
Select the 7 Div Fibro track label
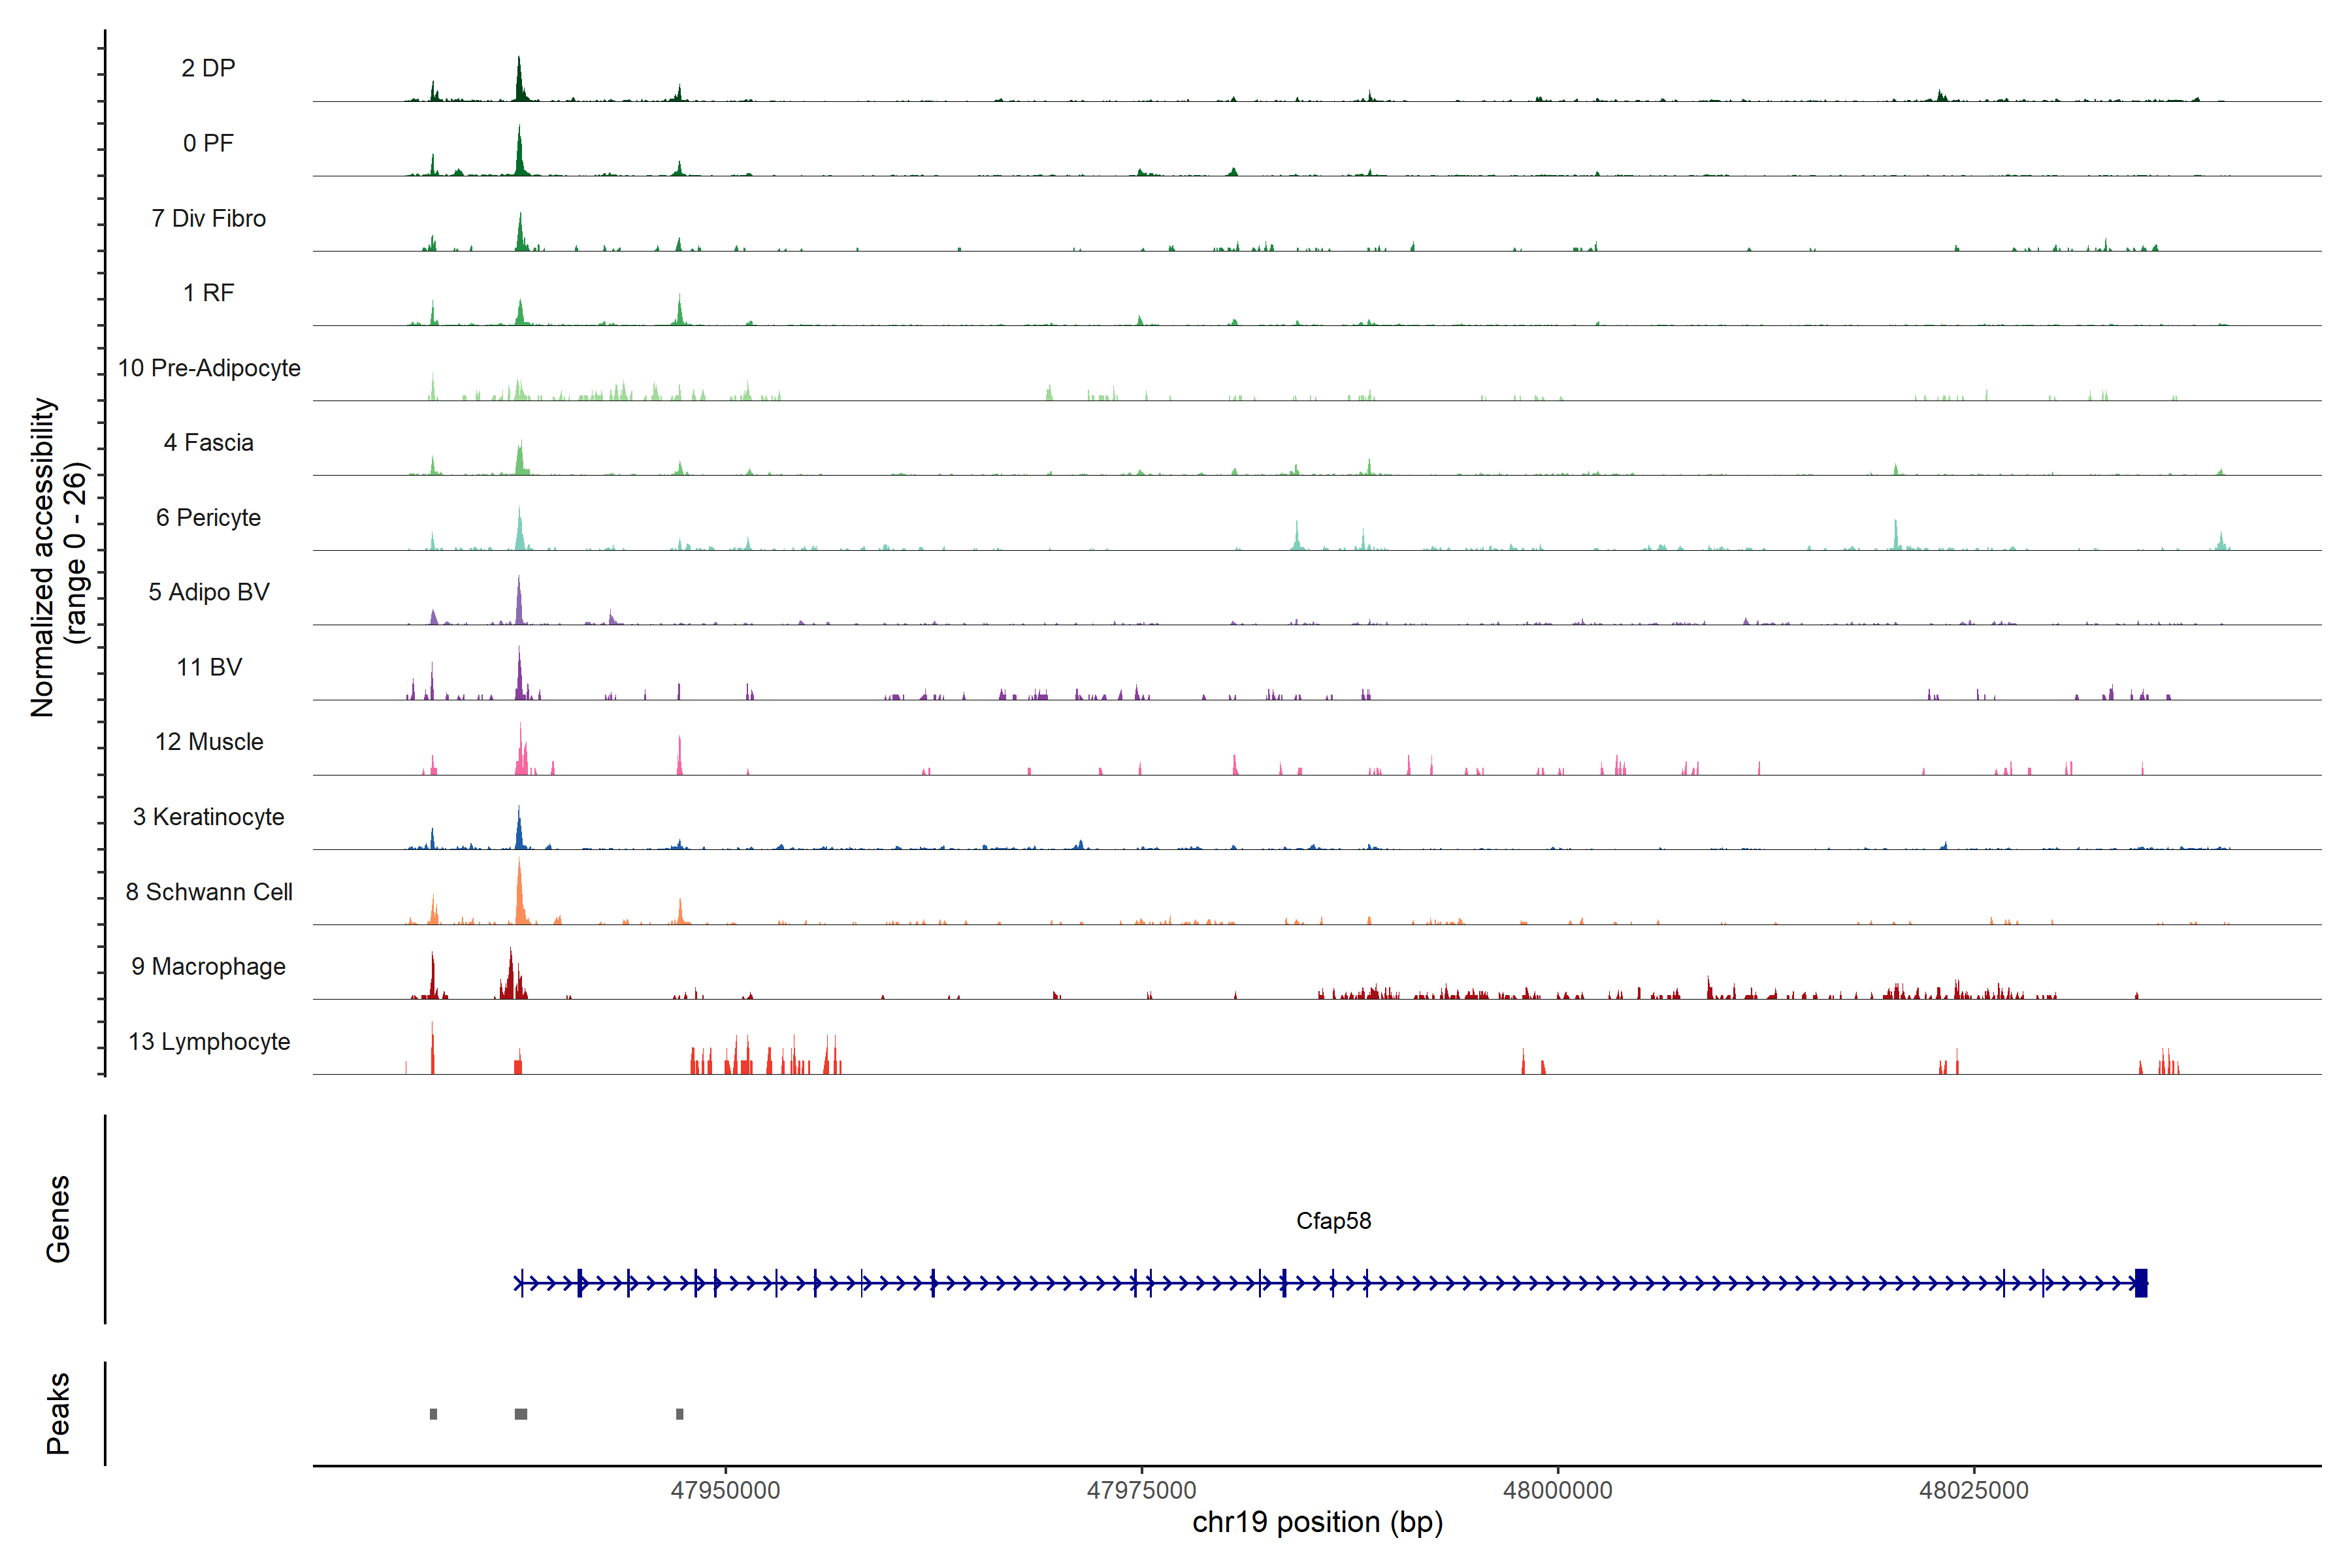point(208,218)
